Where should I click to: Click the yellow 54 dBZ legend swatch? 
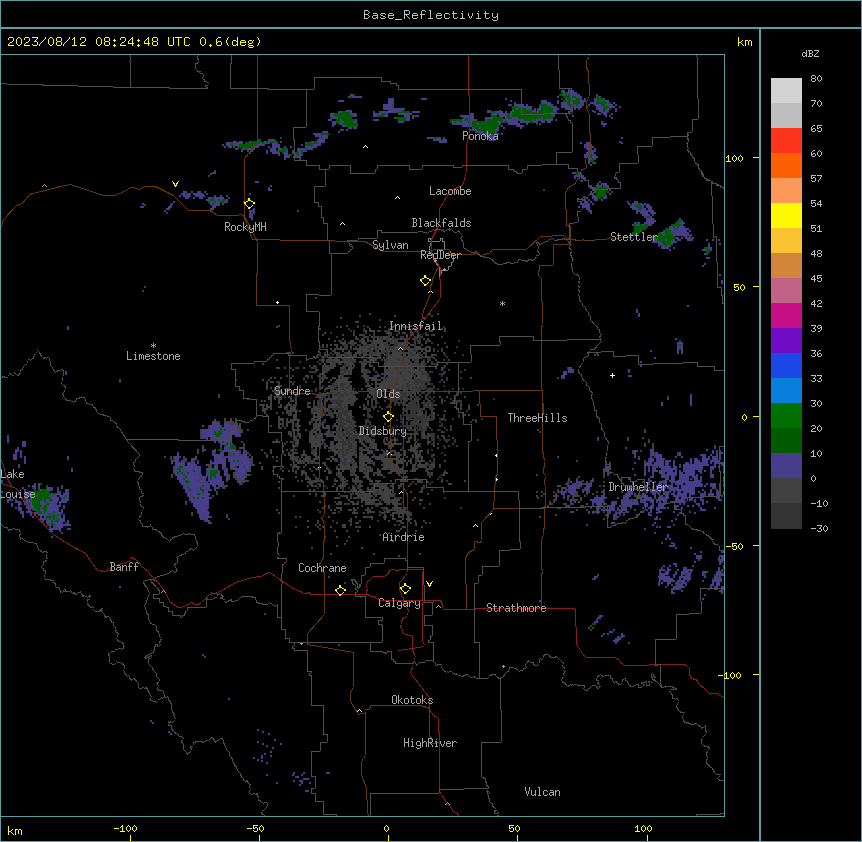pyautogui.click(x=786, y=215)
